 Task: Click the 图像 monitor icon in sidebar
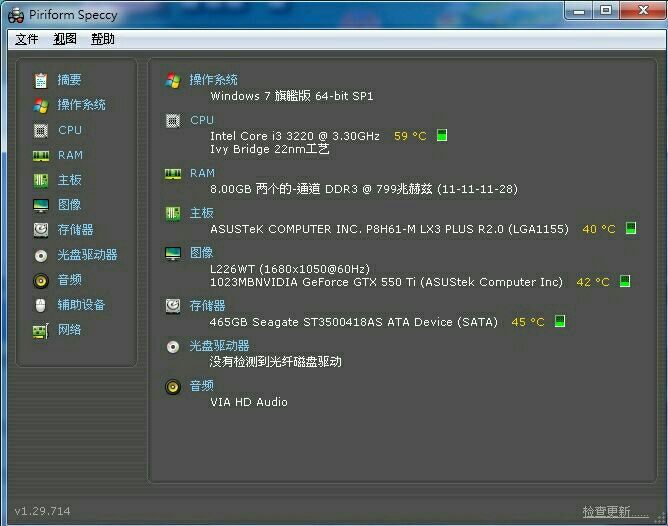(41, 205)
